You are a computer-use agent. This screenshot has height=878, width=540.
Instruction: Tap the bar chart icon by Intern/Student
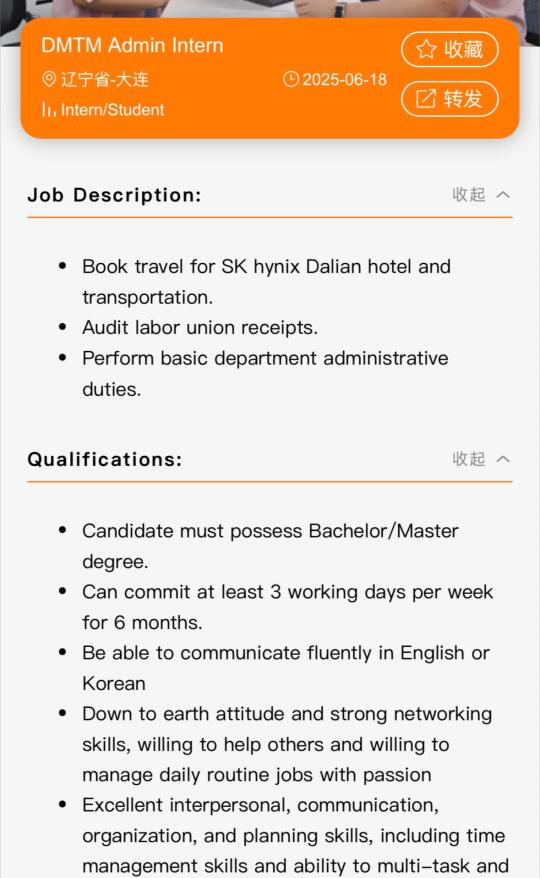point(49,109)
